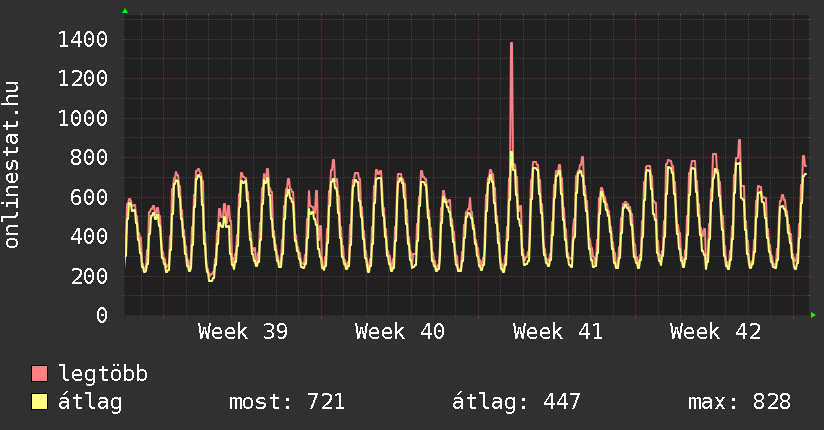Viewport: 824px width, 430px height.
Task: Click the 1000 y-axis label
Action: (x=83, y=118)
